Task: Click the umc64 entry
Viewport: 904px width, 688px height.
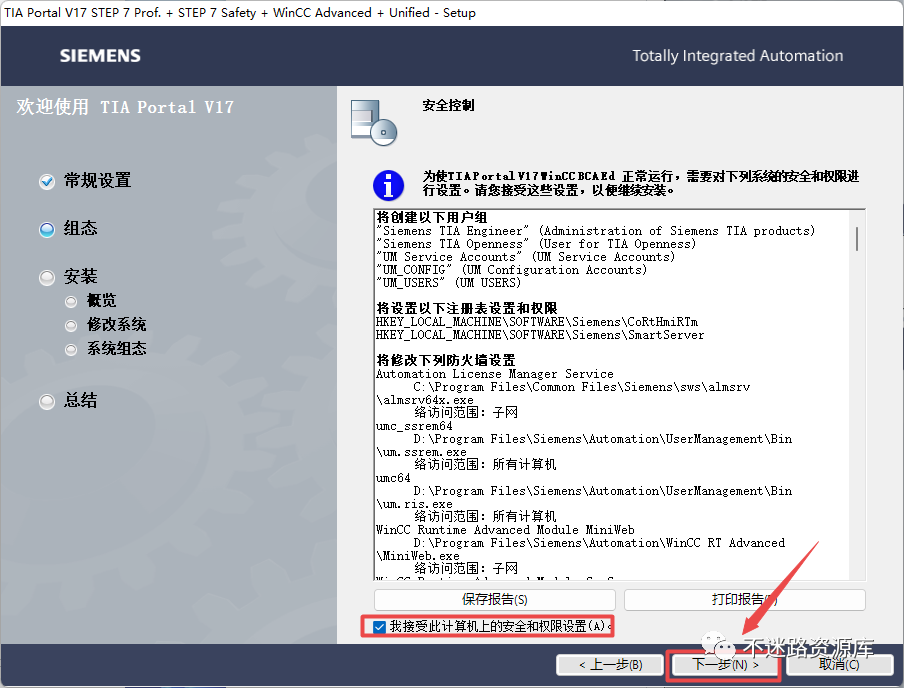Action: (x=393, y=478)
